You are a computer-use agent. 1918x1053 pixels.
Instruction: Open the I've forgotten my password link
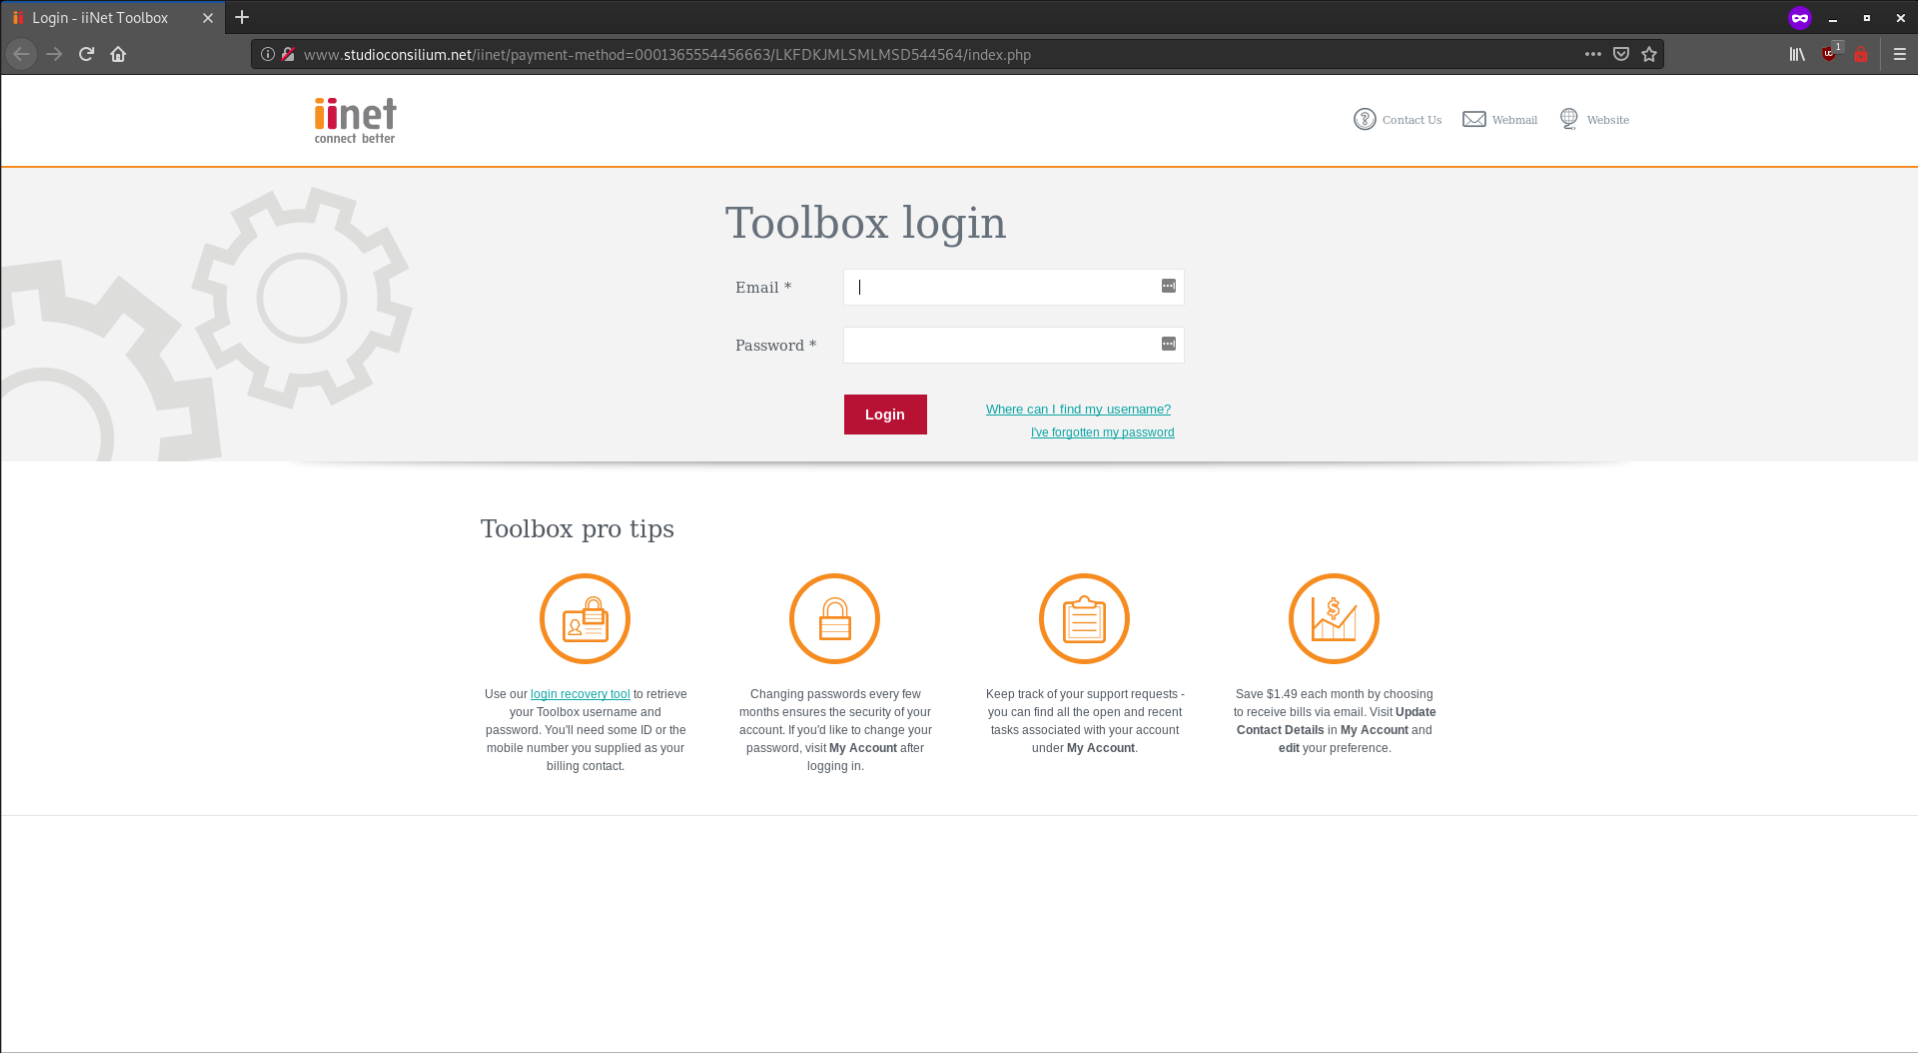(1102, 432)
